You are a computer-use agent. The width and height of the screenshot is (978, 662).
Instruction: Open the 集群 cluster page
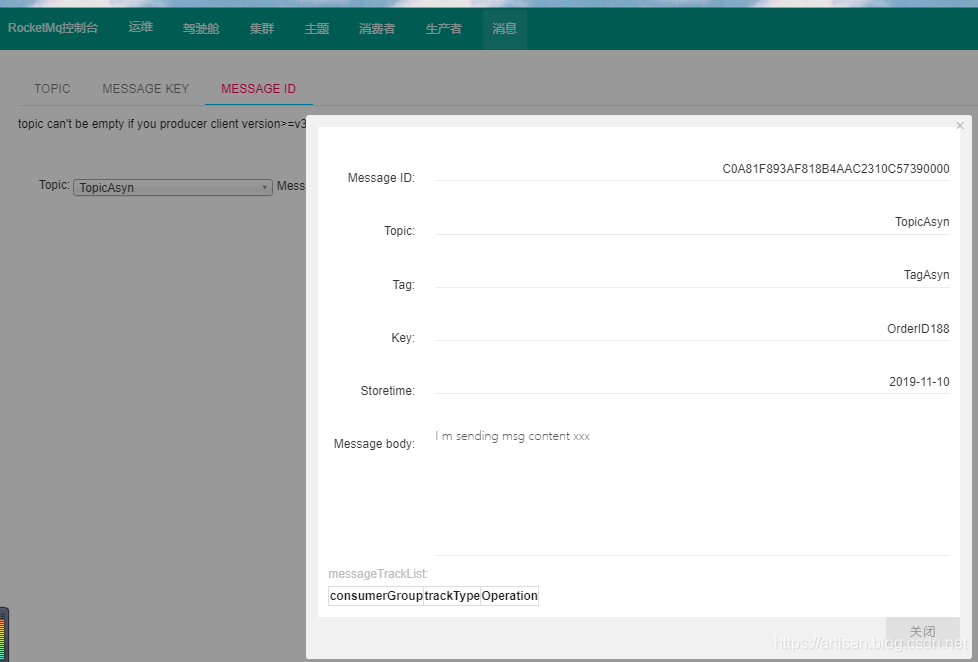(x=262, y=29)
